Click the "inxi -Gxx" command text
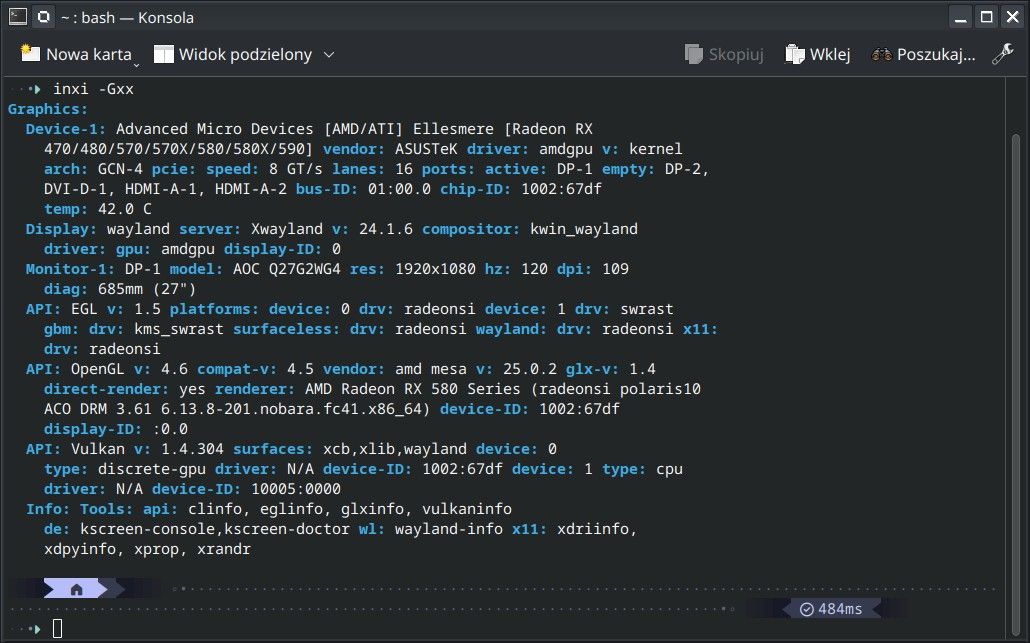1030x643 pixels. tap(93, 89)
